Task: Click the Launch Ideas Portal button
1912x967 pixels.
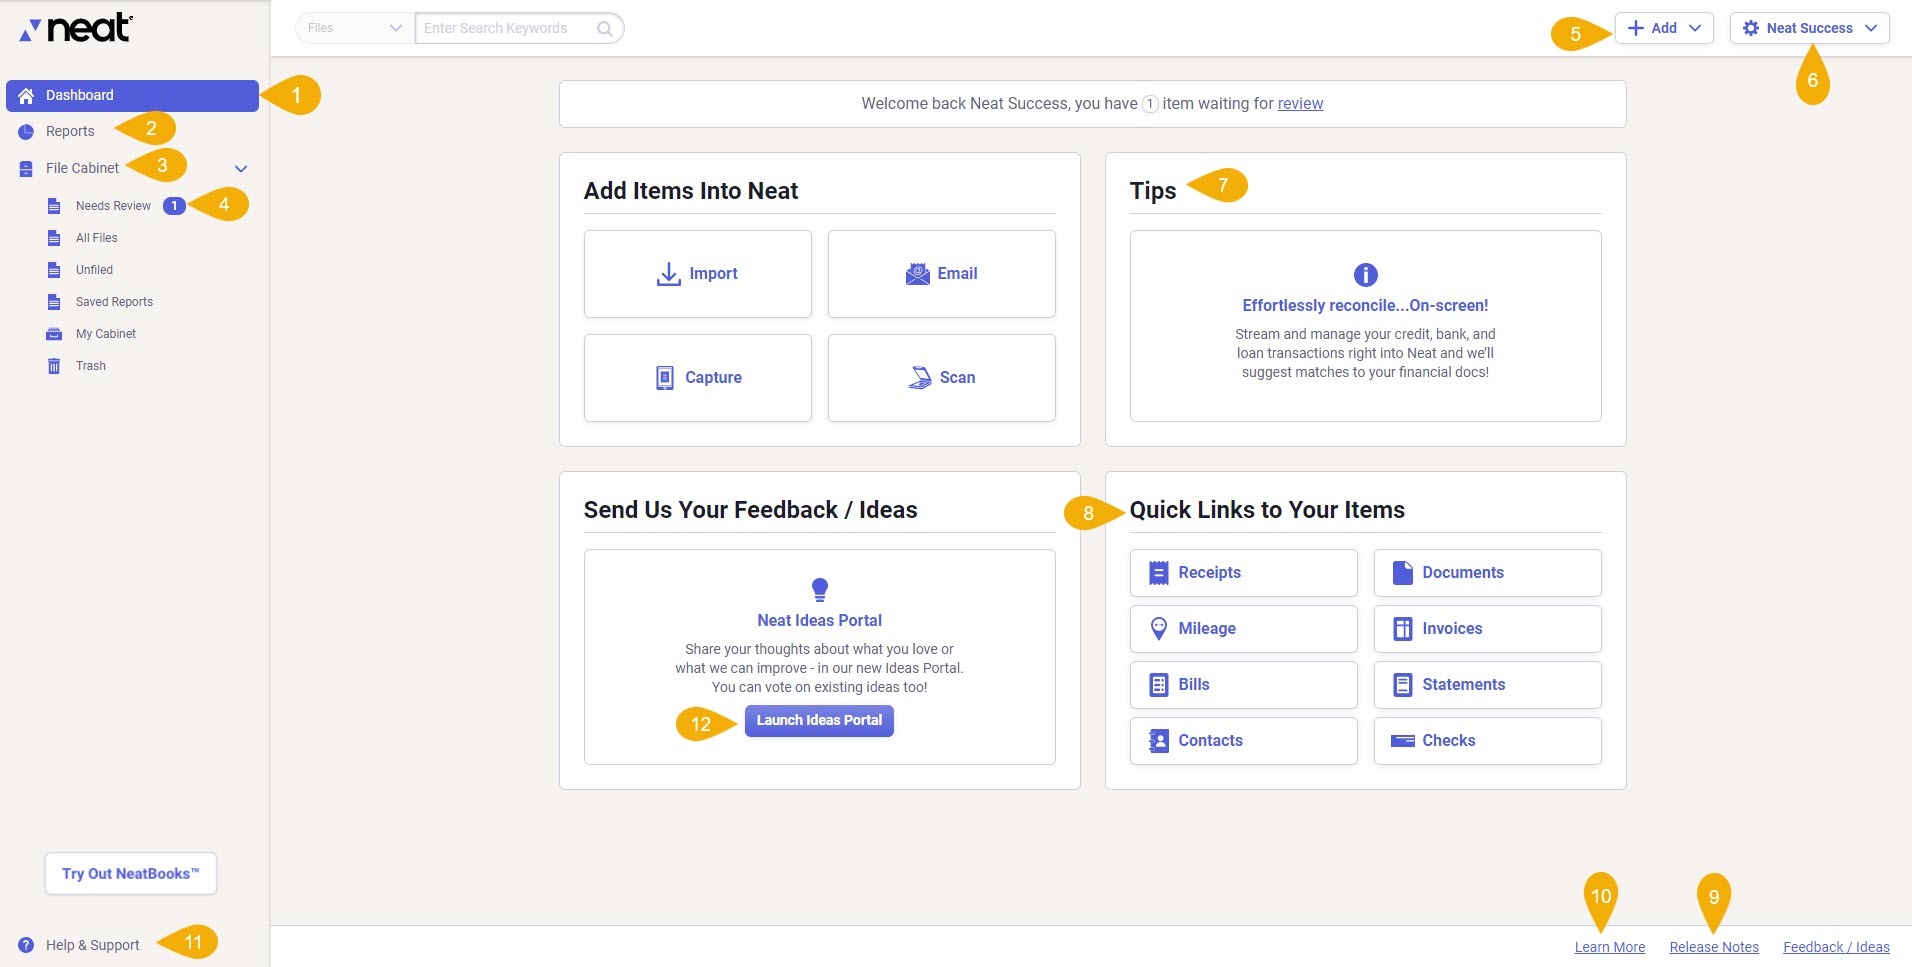Action: (819, 720)
